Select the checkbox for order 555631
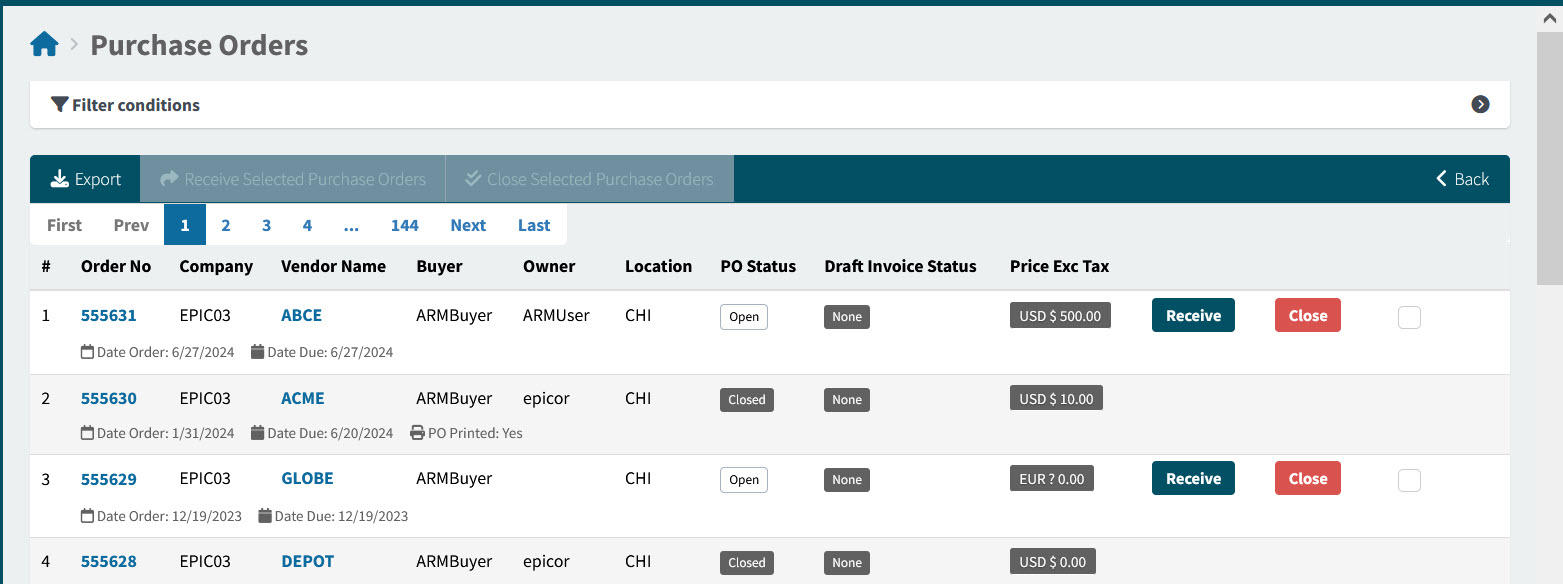 [x=1409, y=318]
